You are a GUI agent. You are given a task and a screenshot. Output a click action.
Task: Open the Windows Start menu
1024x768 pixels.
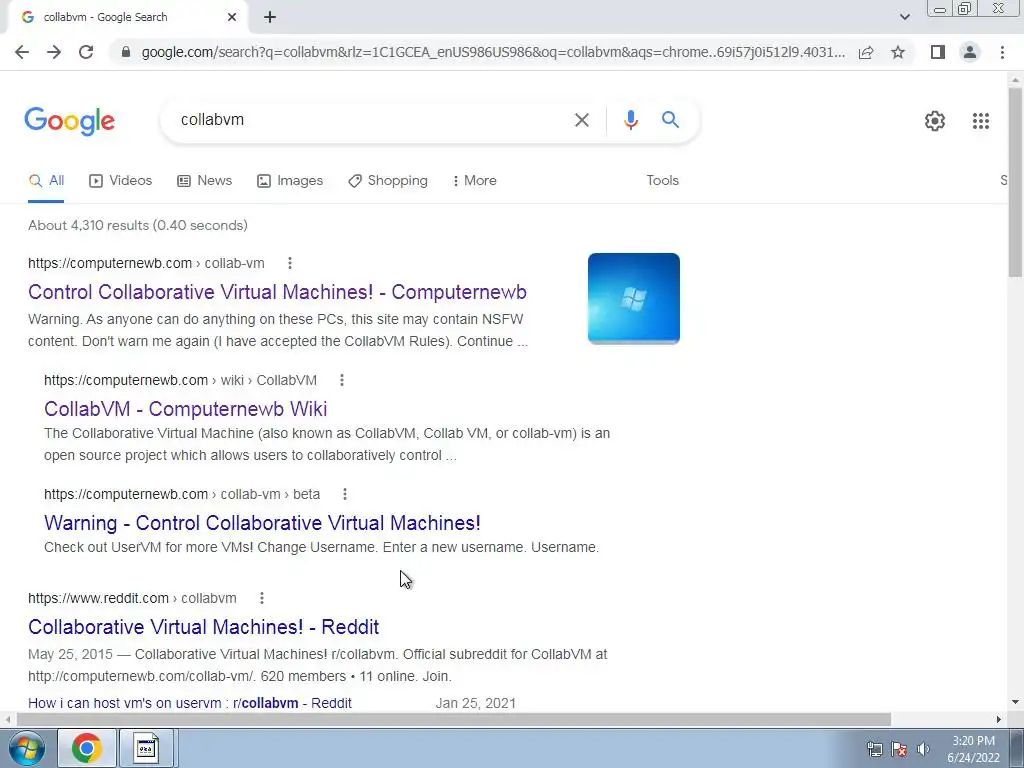point(27,748)
